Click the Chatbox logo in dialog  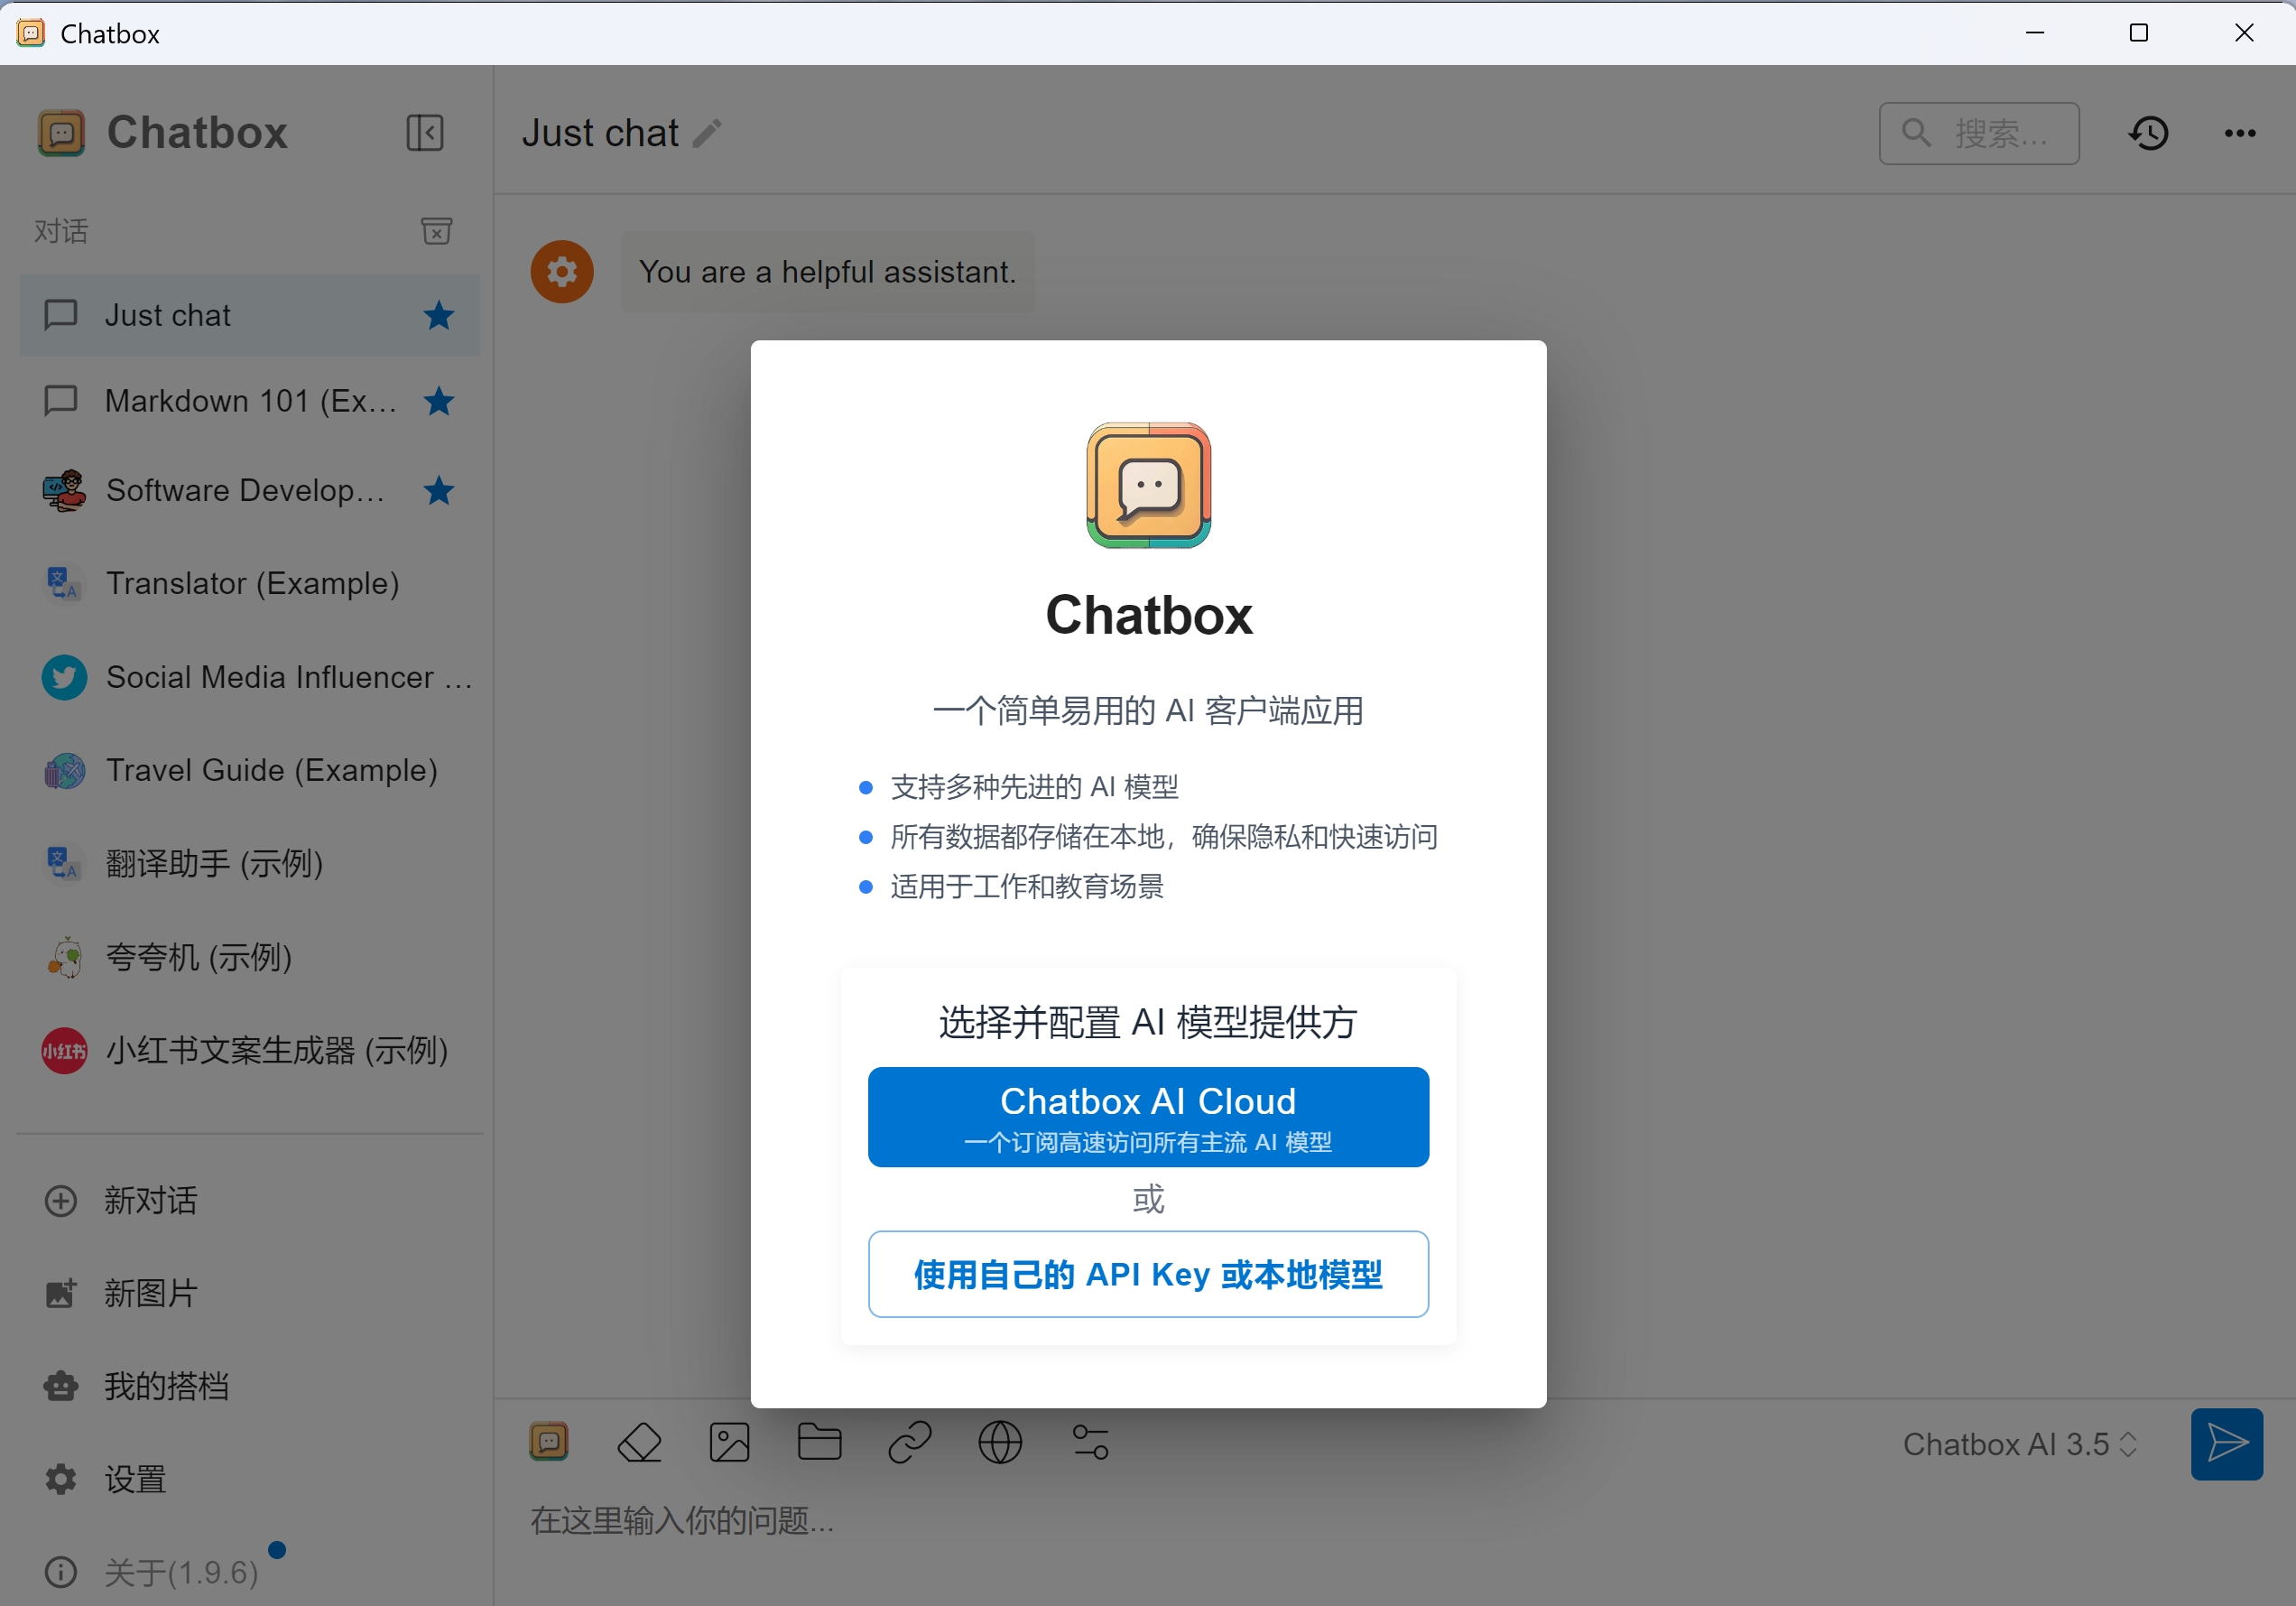1149,485
